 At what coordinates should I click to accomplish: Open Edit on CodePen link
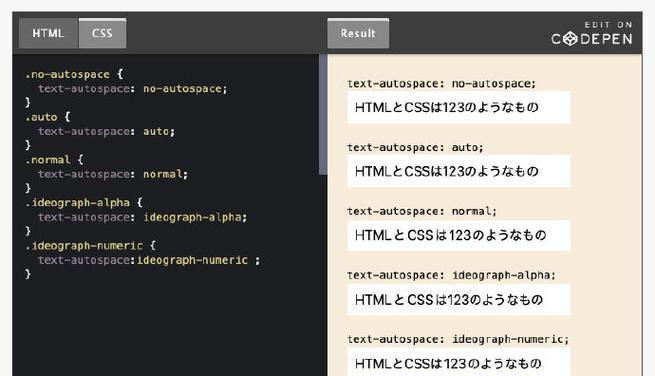coord(592,33)
